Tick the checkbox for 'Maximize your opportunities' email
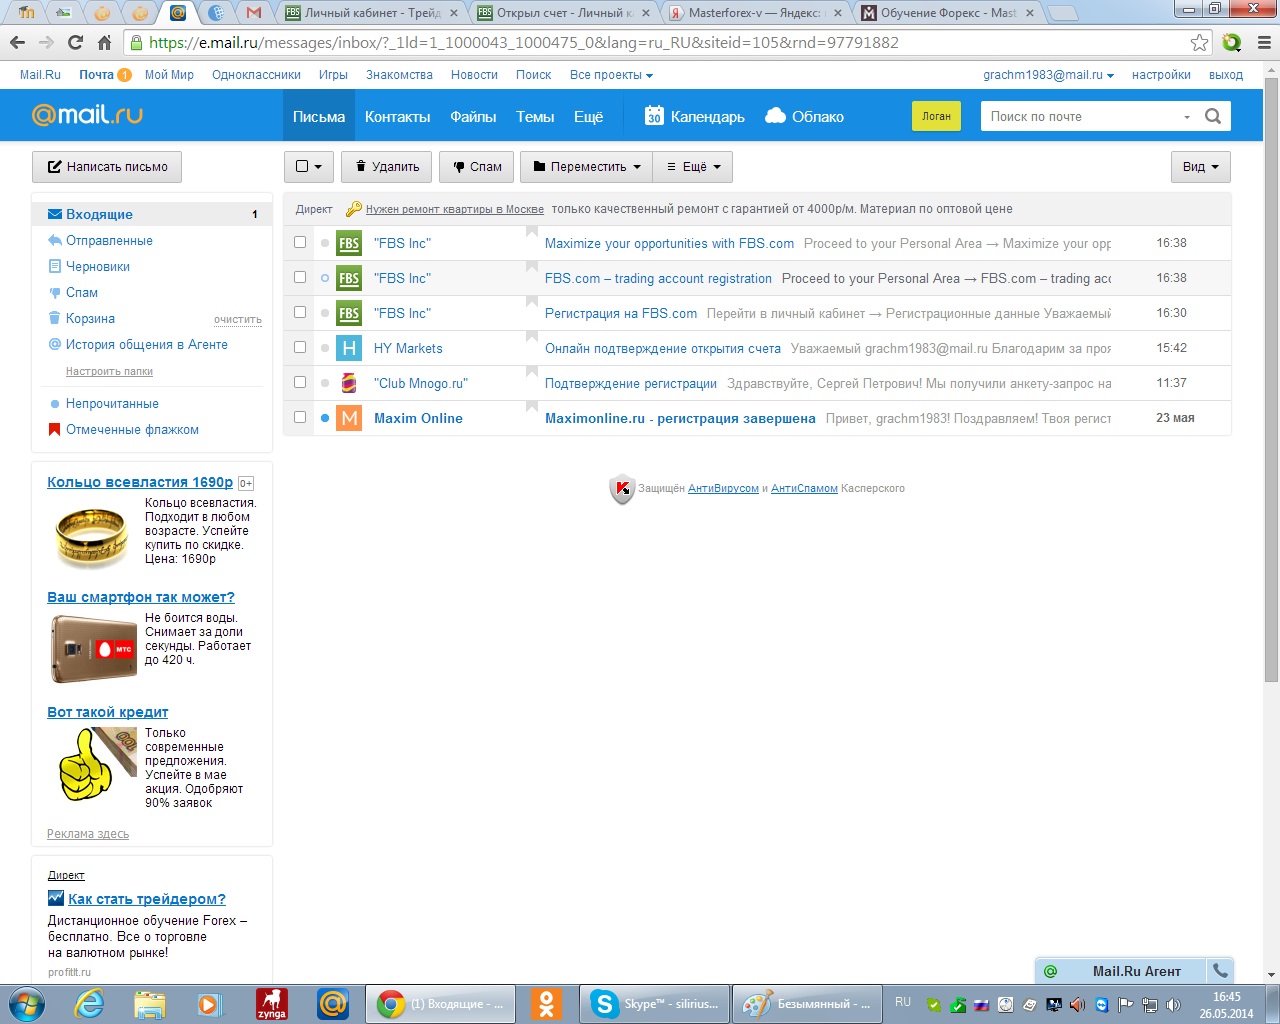 click(x=300, y=242)
